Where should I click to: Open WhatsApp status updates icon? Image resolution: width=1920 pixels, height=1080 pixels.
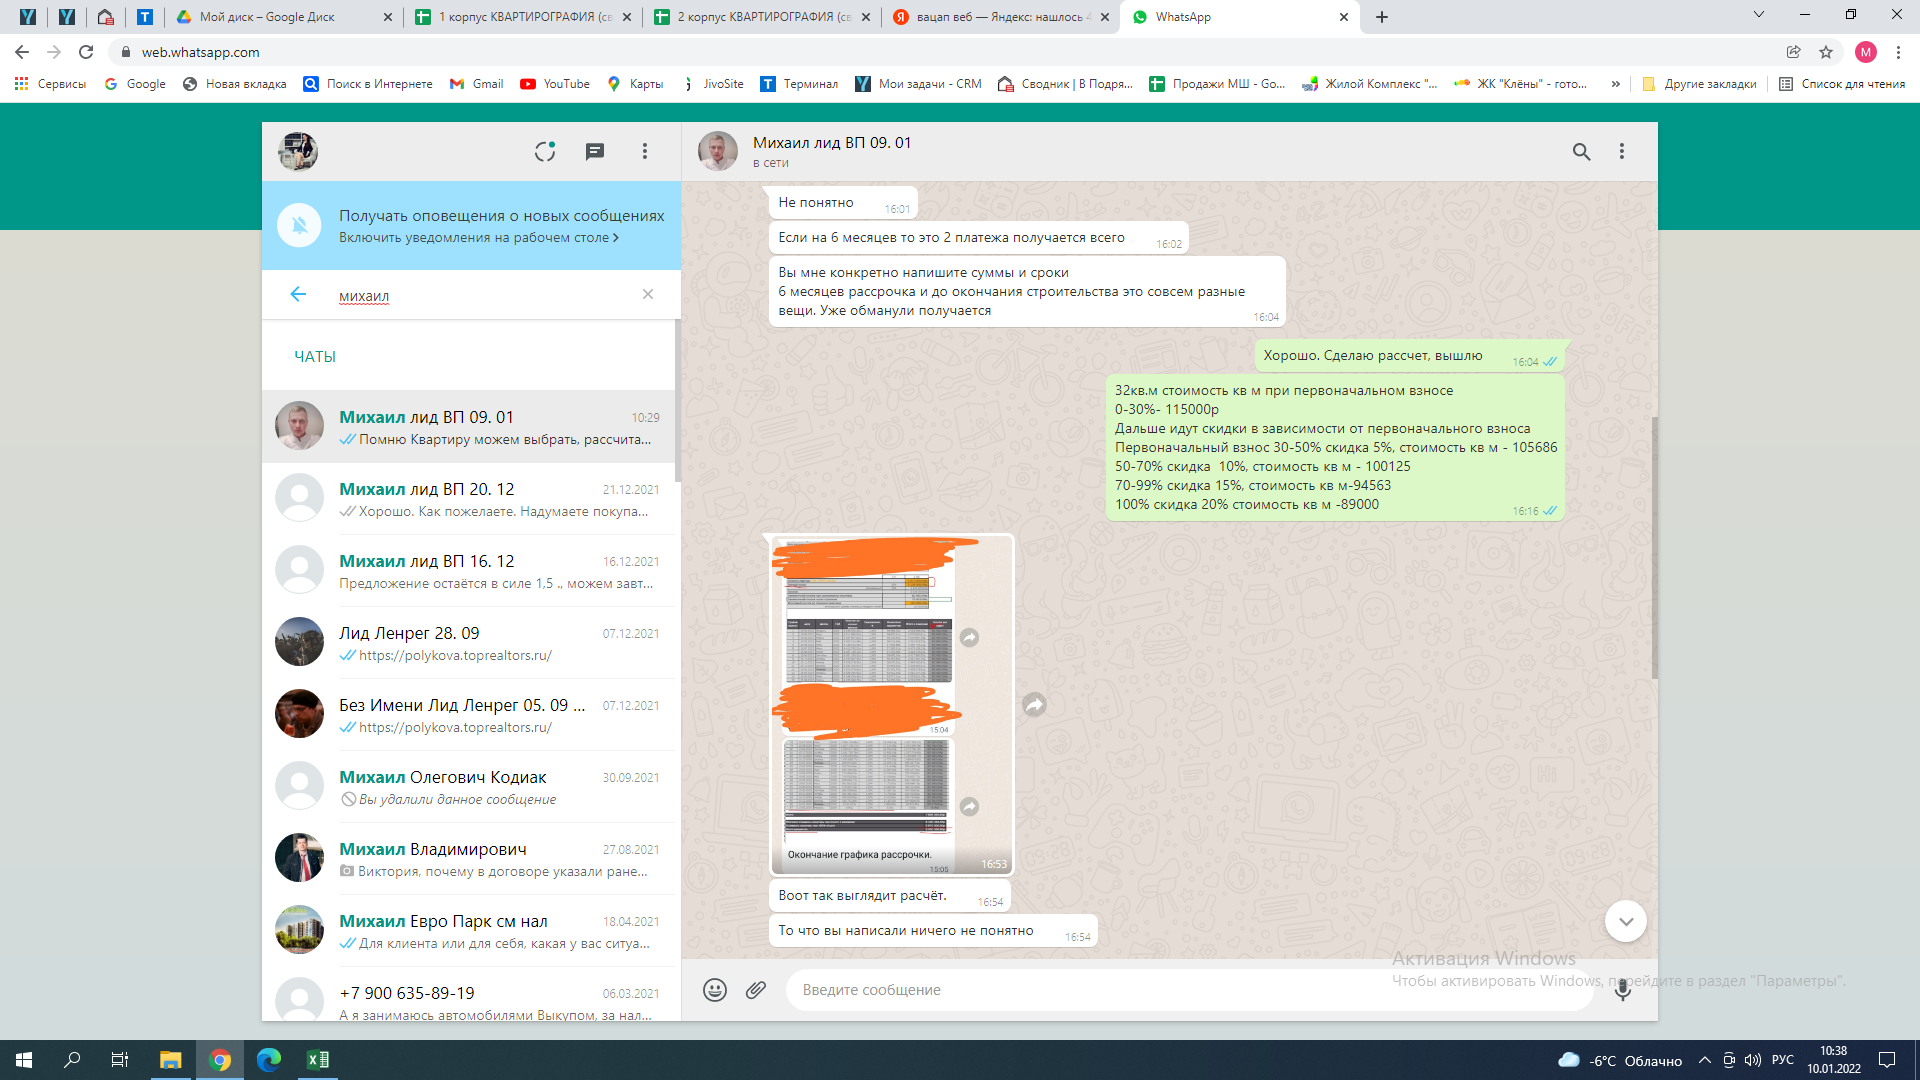click(x=544, y=151)
